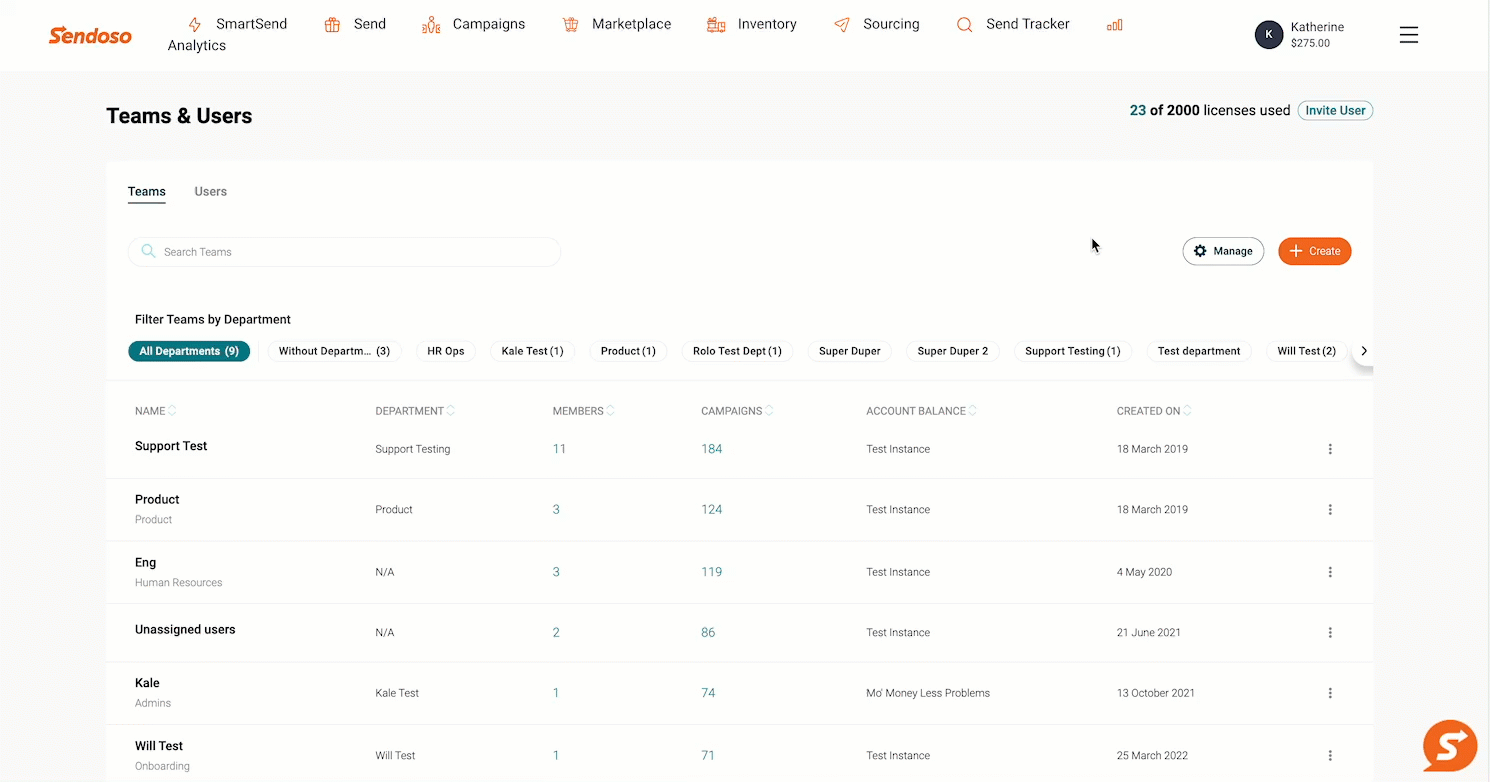Viewport: 1490px width, 782px height.
Task: Open the 119 campaigns link for Eng
Action: [x=712, y=572]
